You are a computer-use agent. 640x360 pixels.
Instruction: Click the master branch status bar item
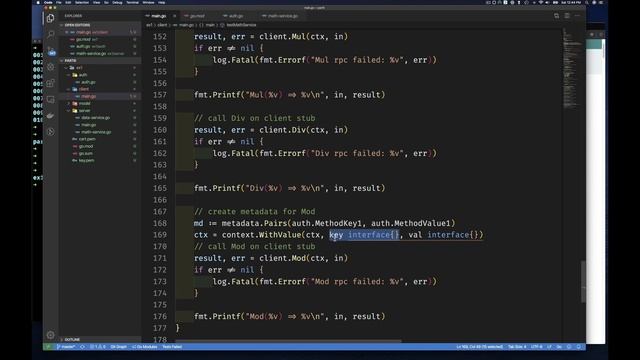click(x=66, y=347)
